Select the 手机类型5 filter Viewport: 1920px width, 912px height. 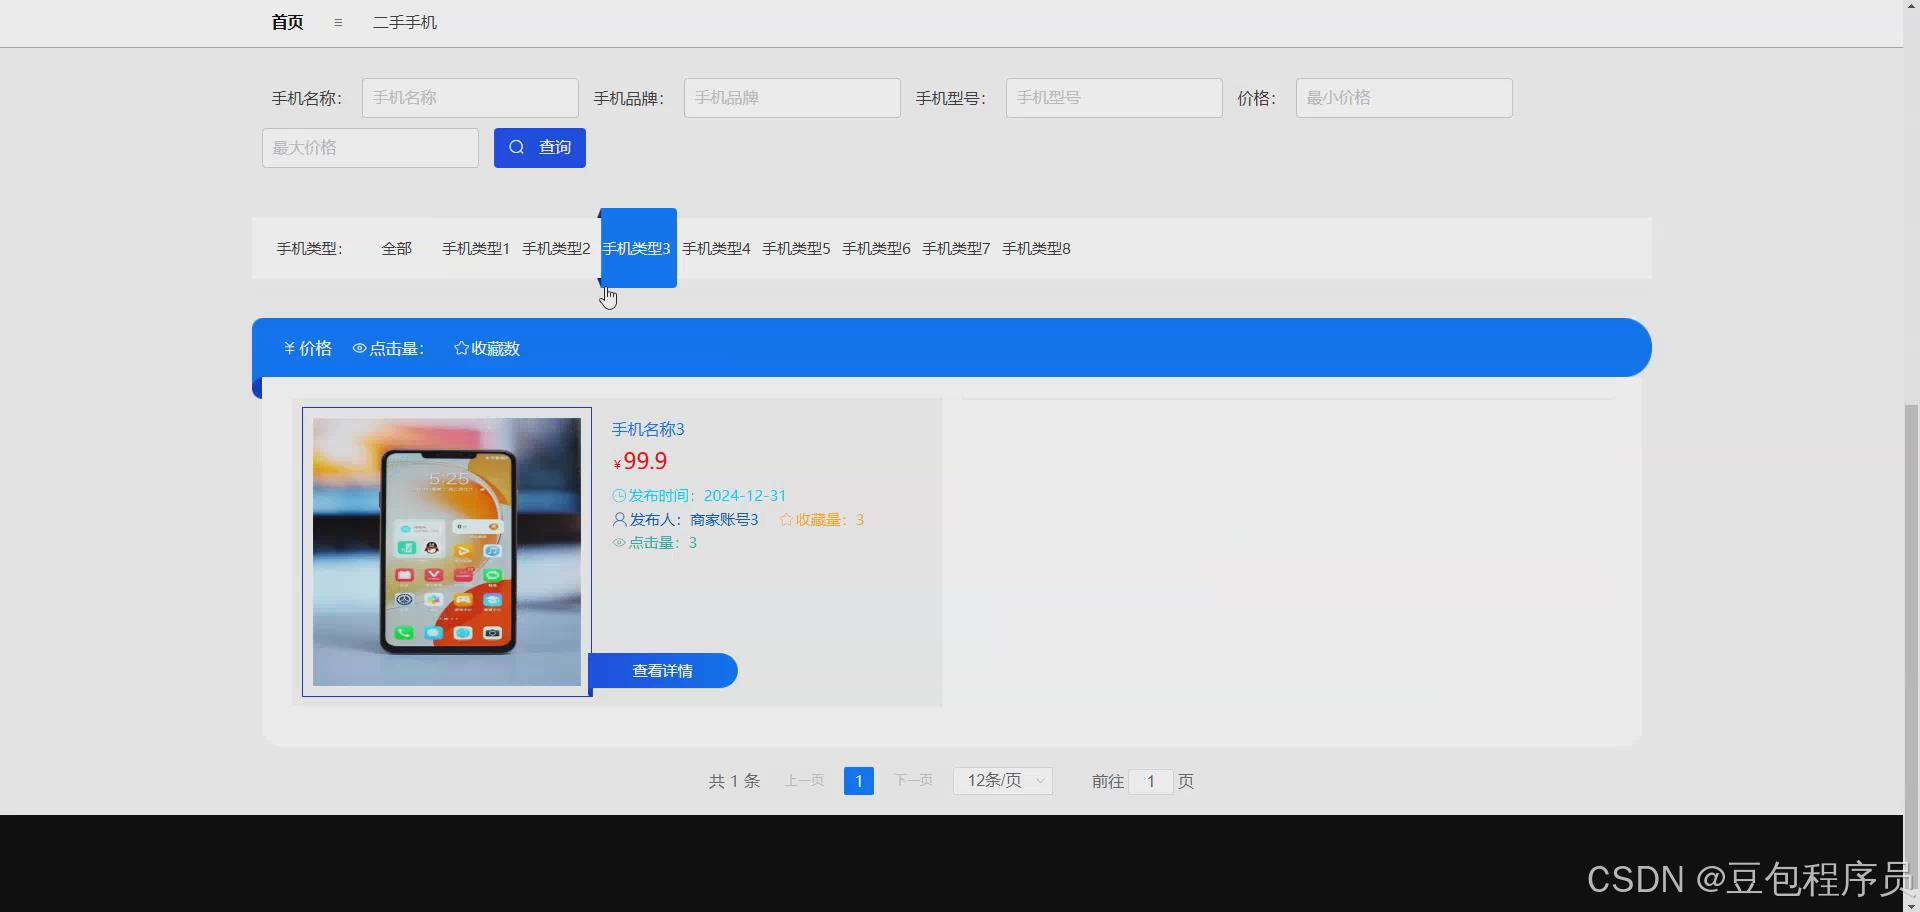796,248
